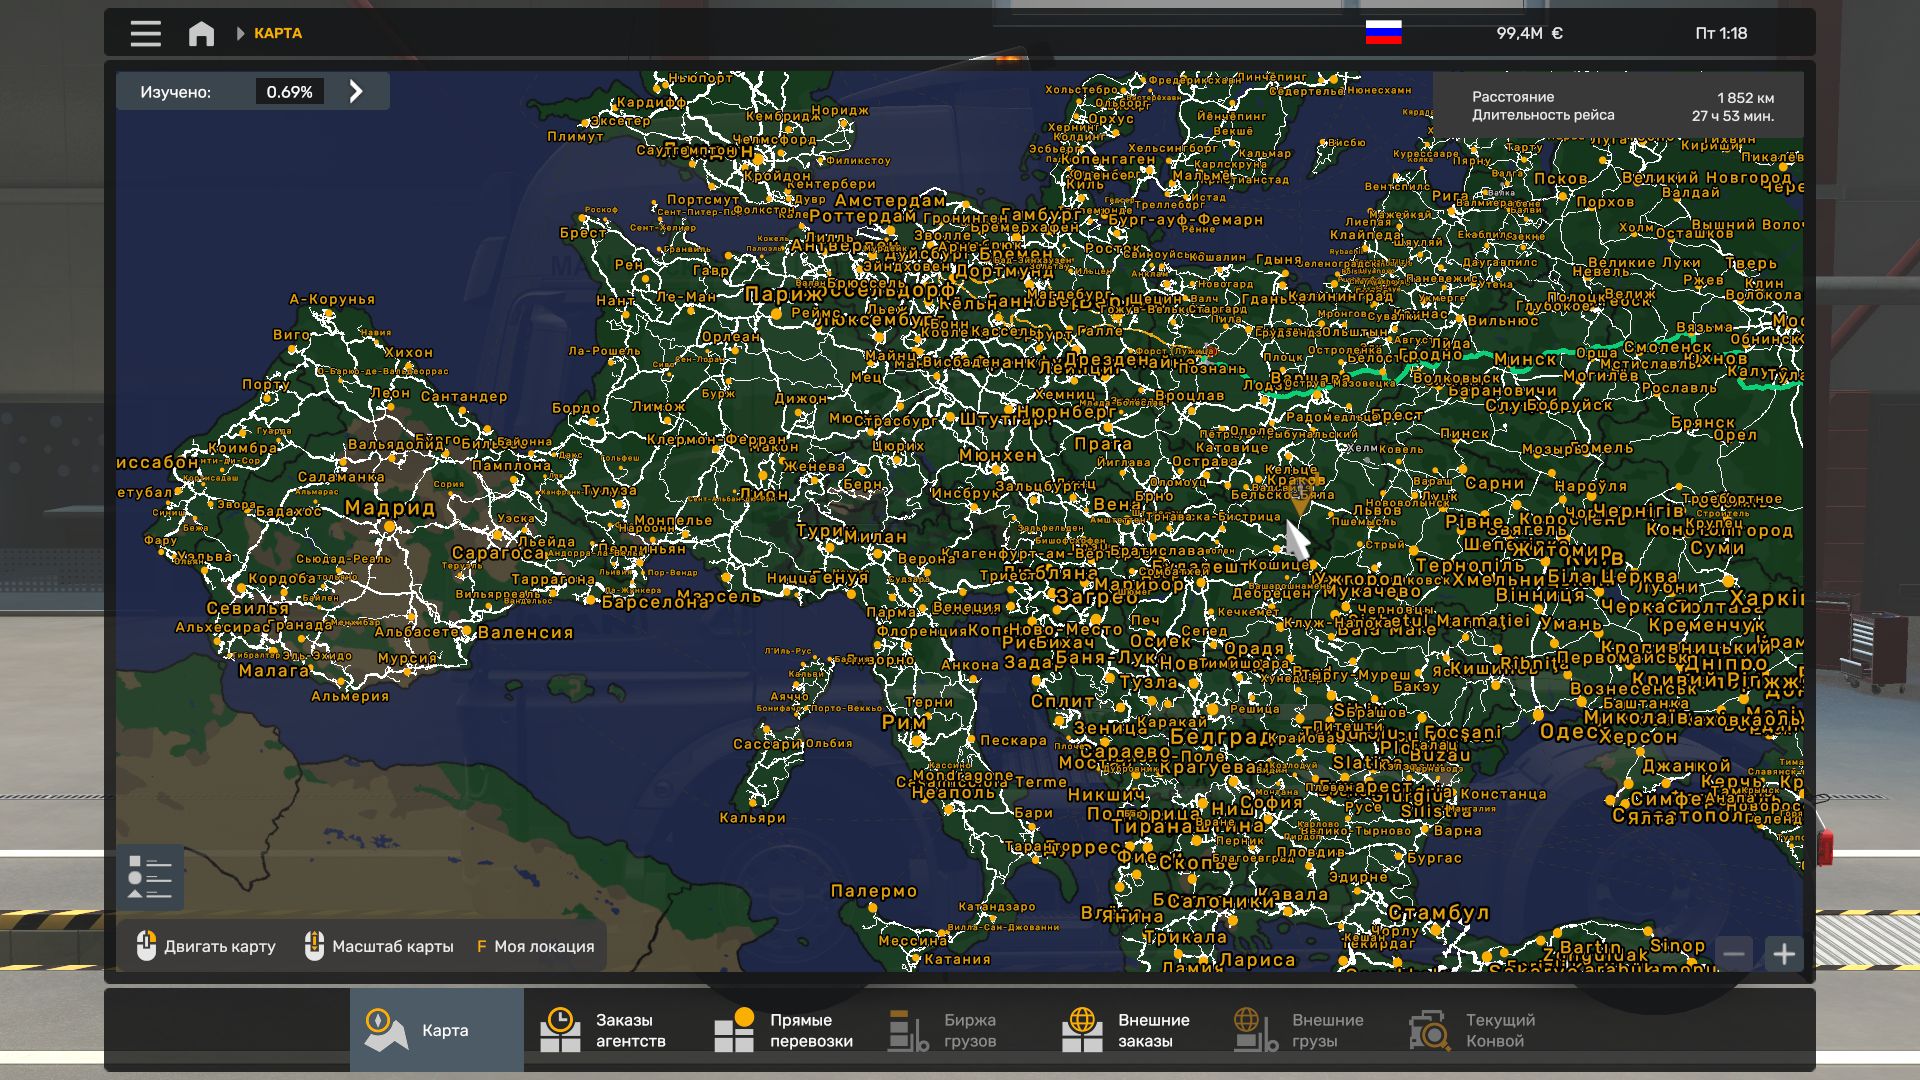Open Прямые перевозки tab

tap(785, 1030)
